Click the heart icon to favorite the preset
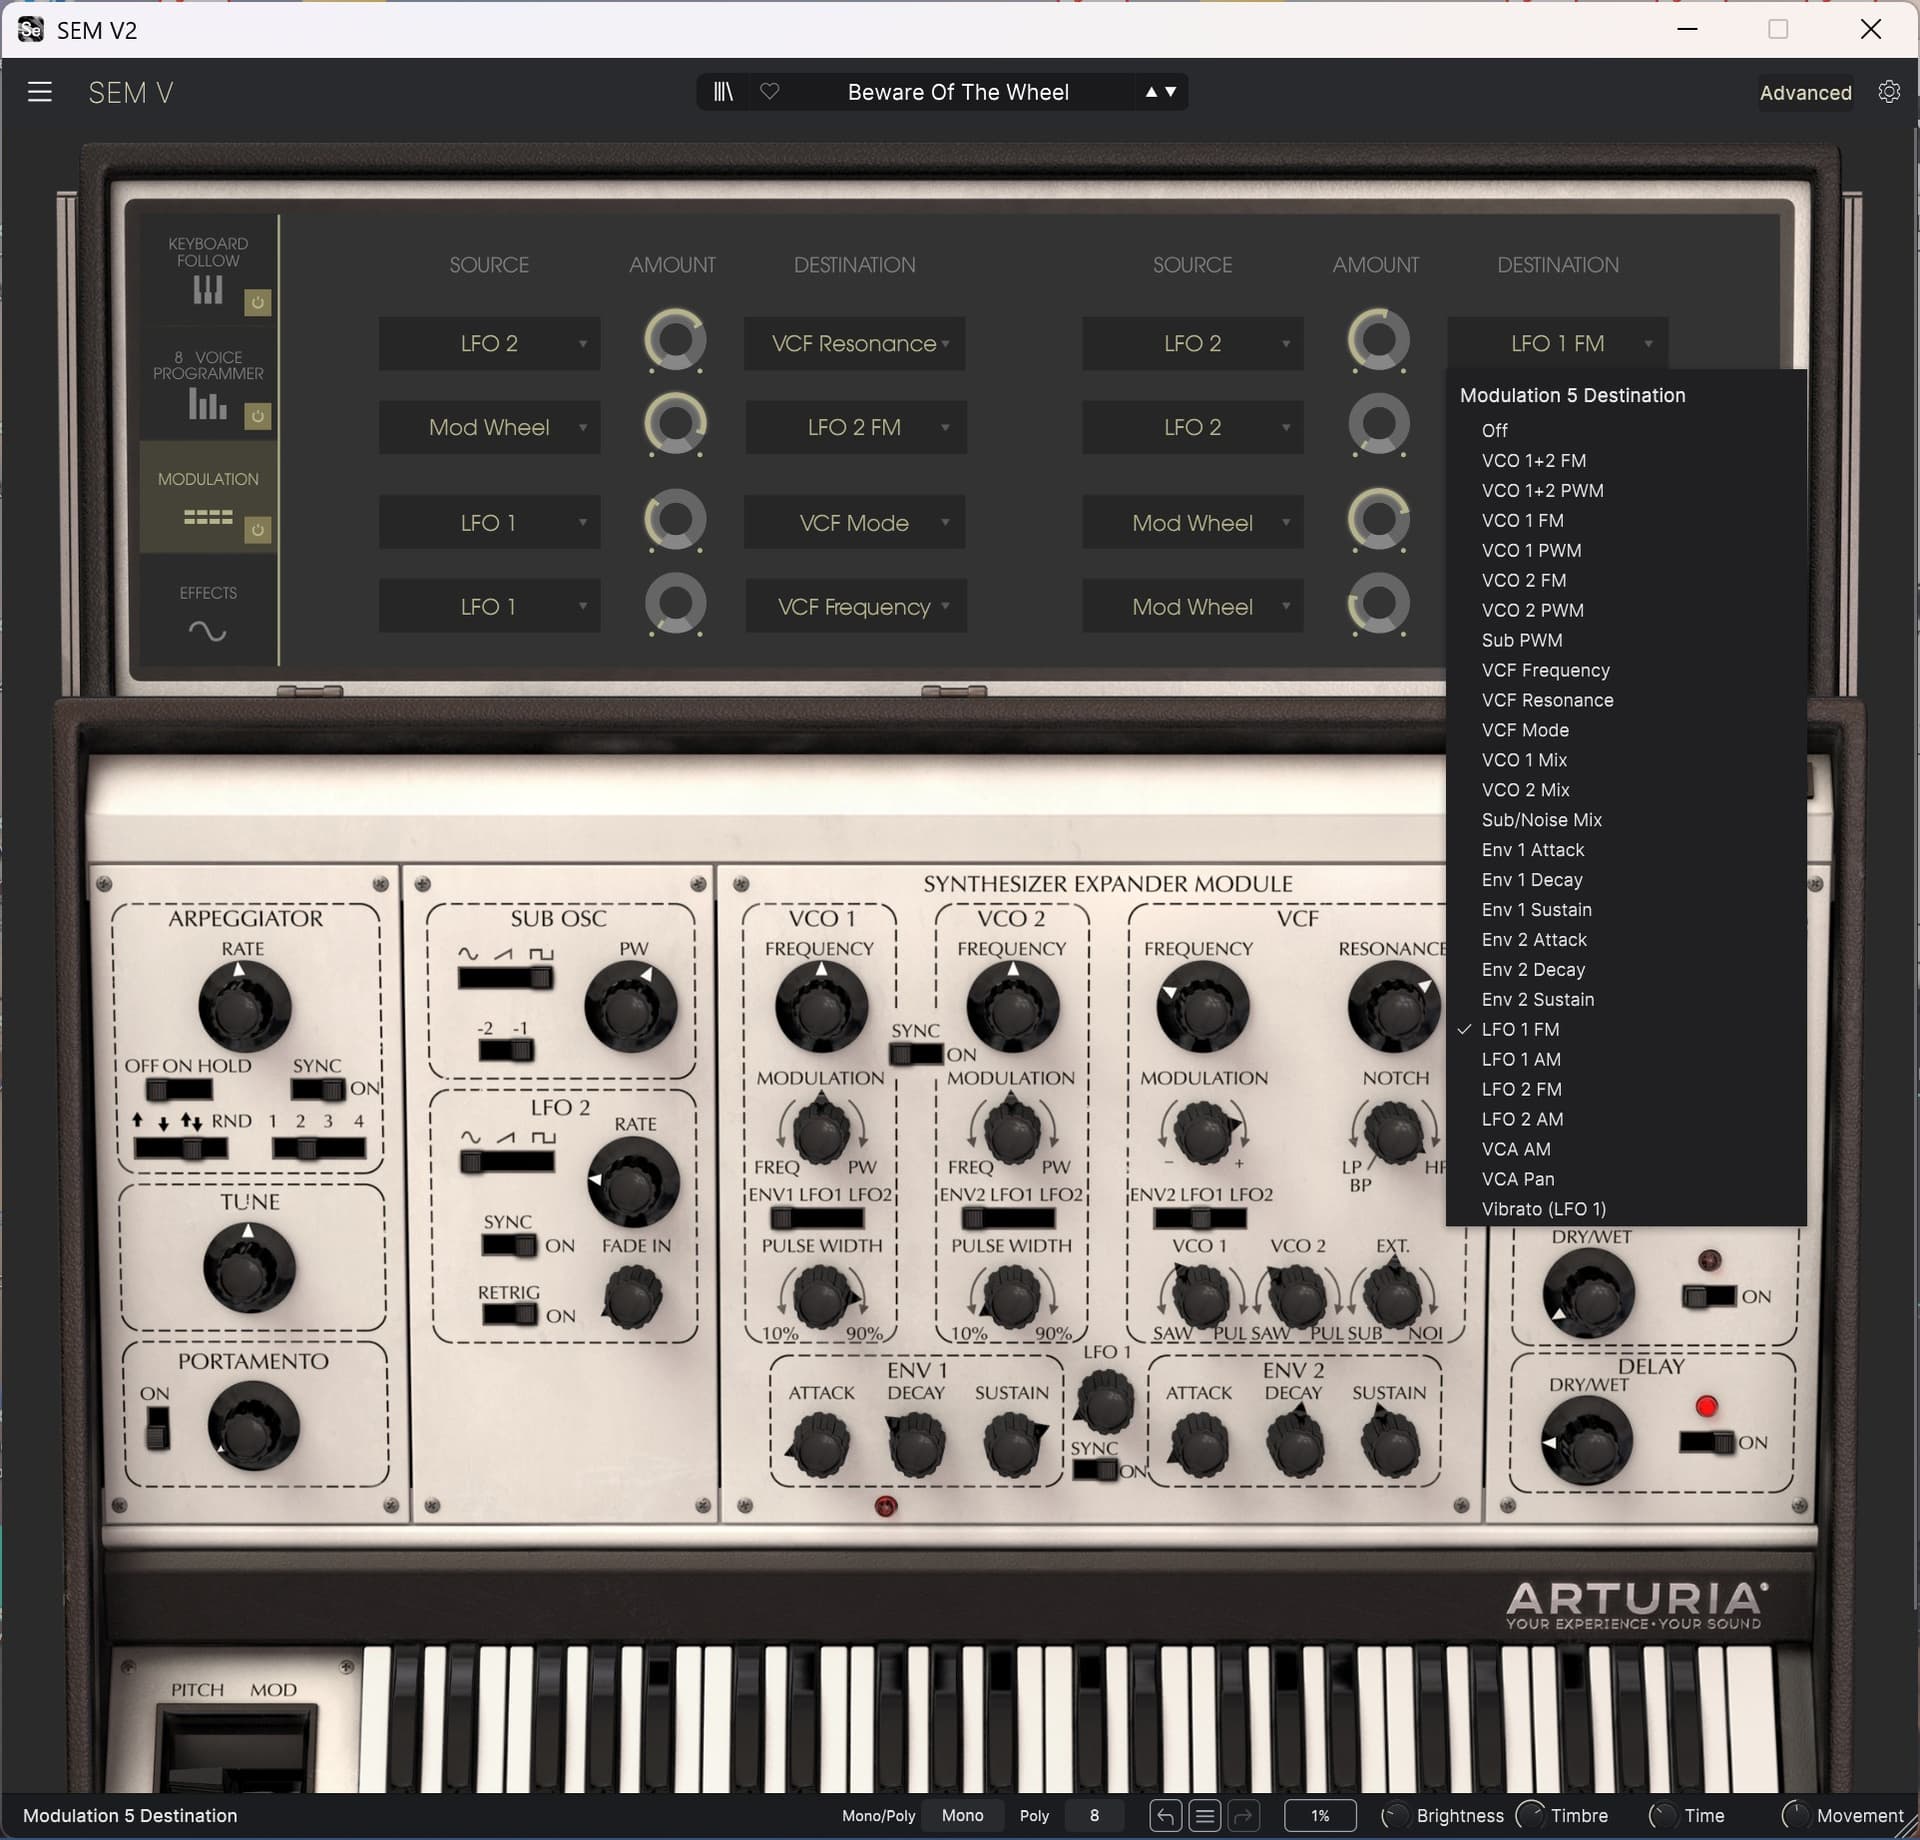This screenshot has width=1920, height=1840. pyautogui.click(x=769, y=92)
